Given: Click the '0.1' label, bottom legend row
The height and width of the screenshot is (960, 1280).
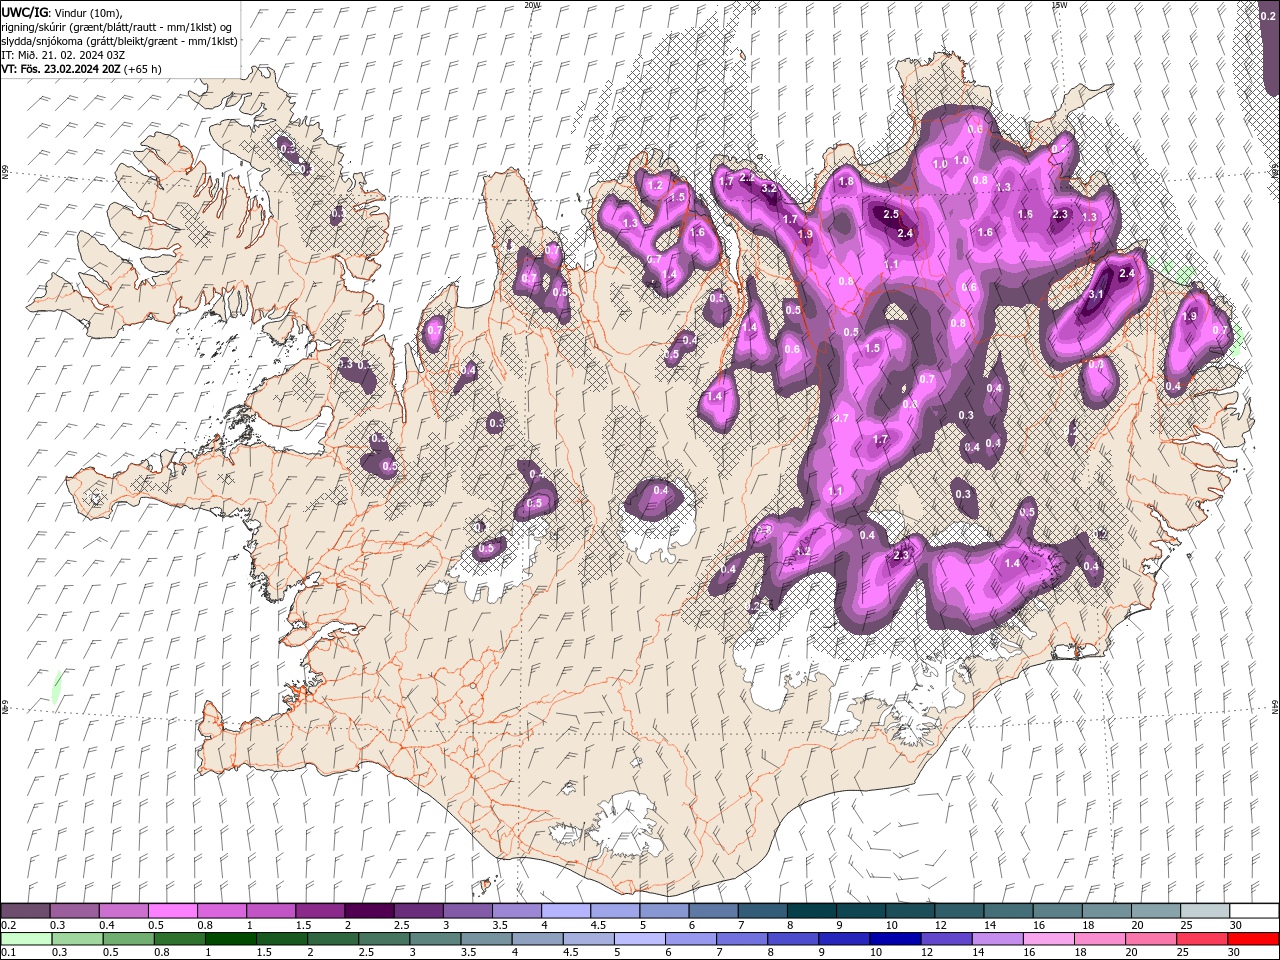Looking at the screenshot, I should click(x=8, y=954).
